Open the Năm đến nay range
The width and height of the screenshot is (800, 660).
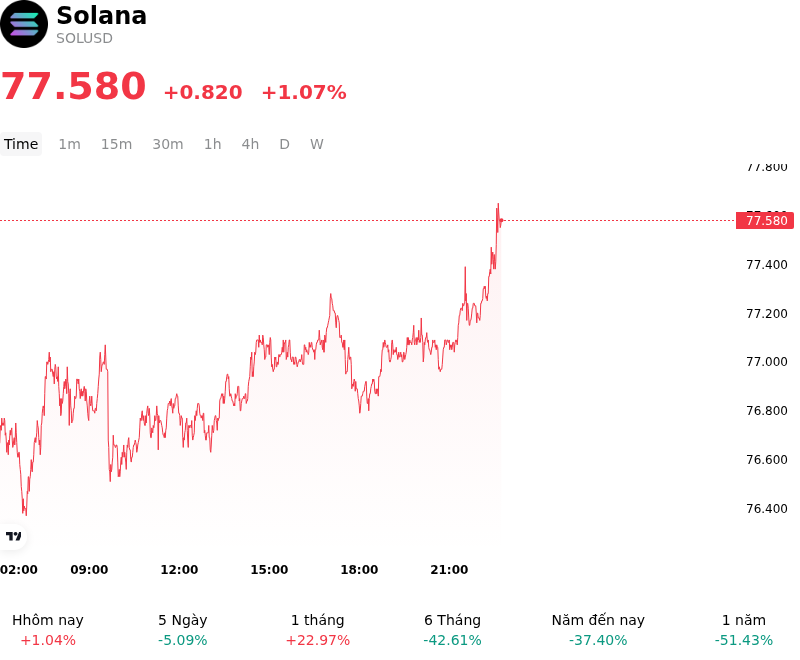[x=598, y=630]
